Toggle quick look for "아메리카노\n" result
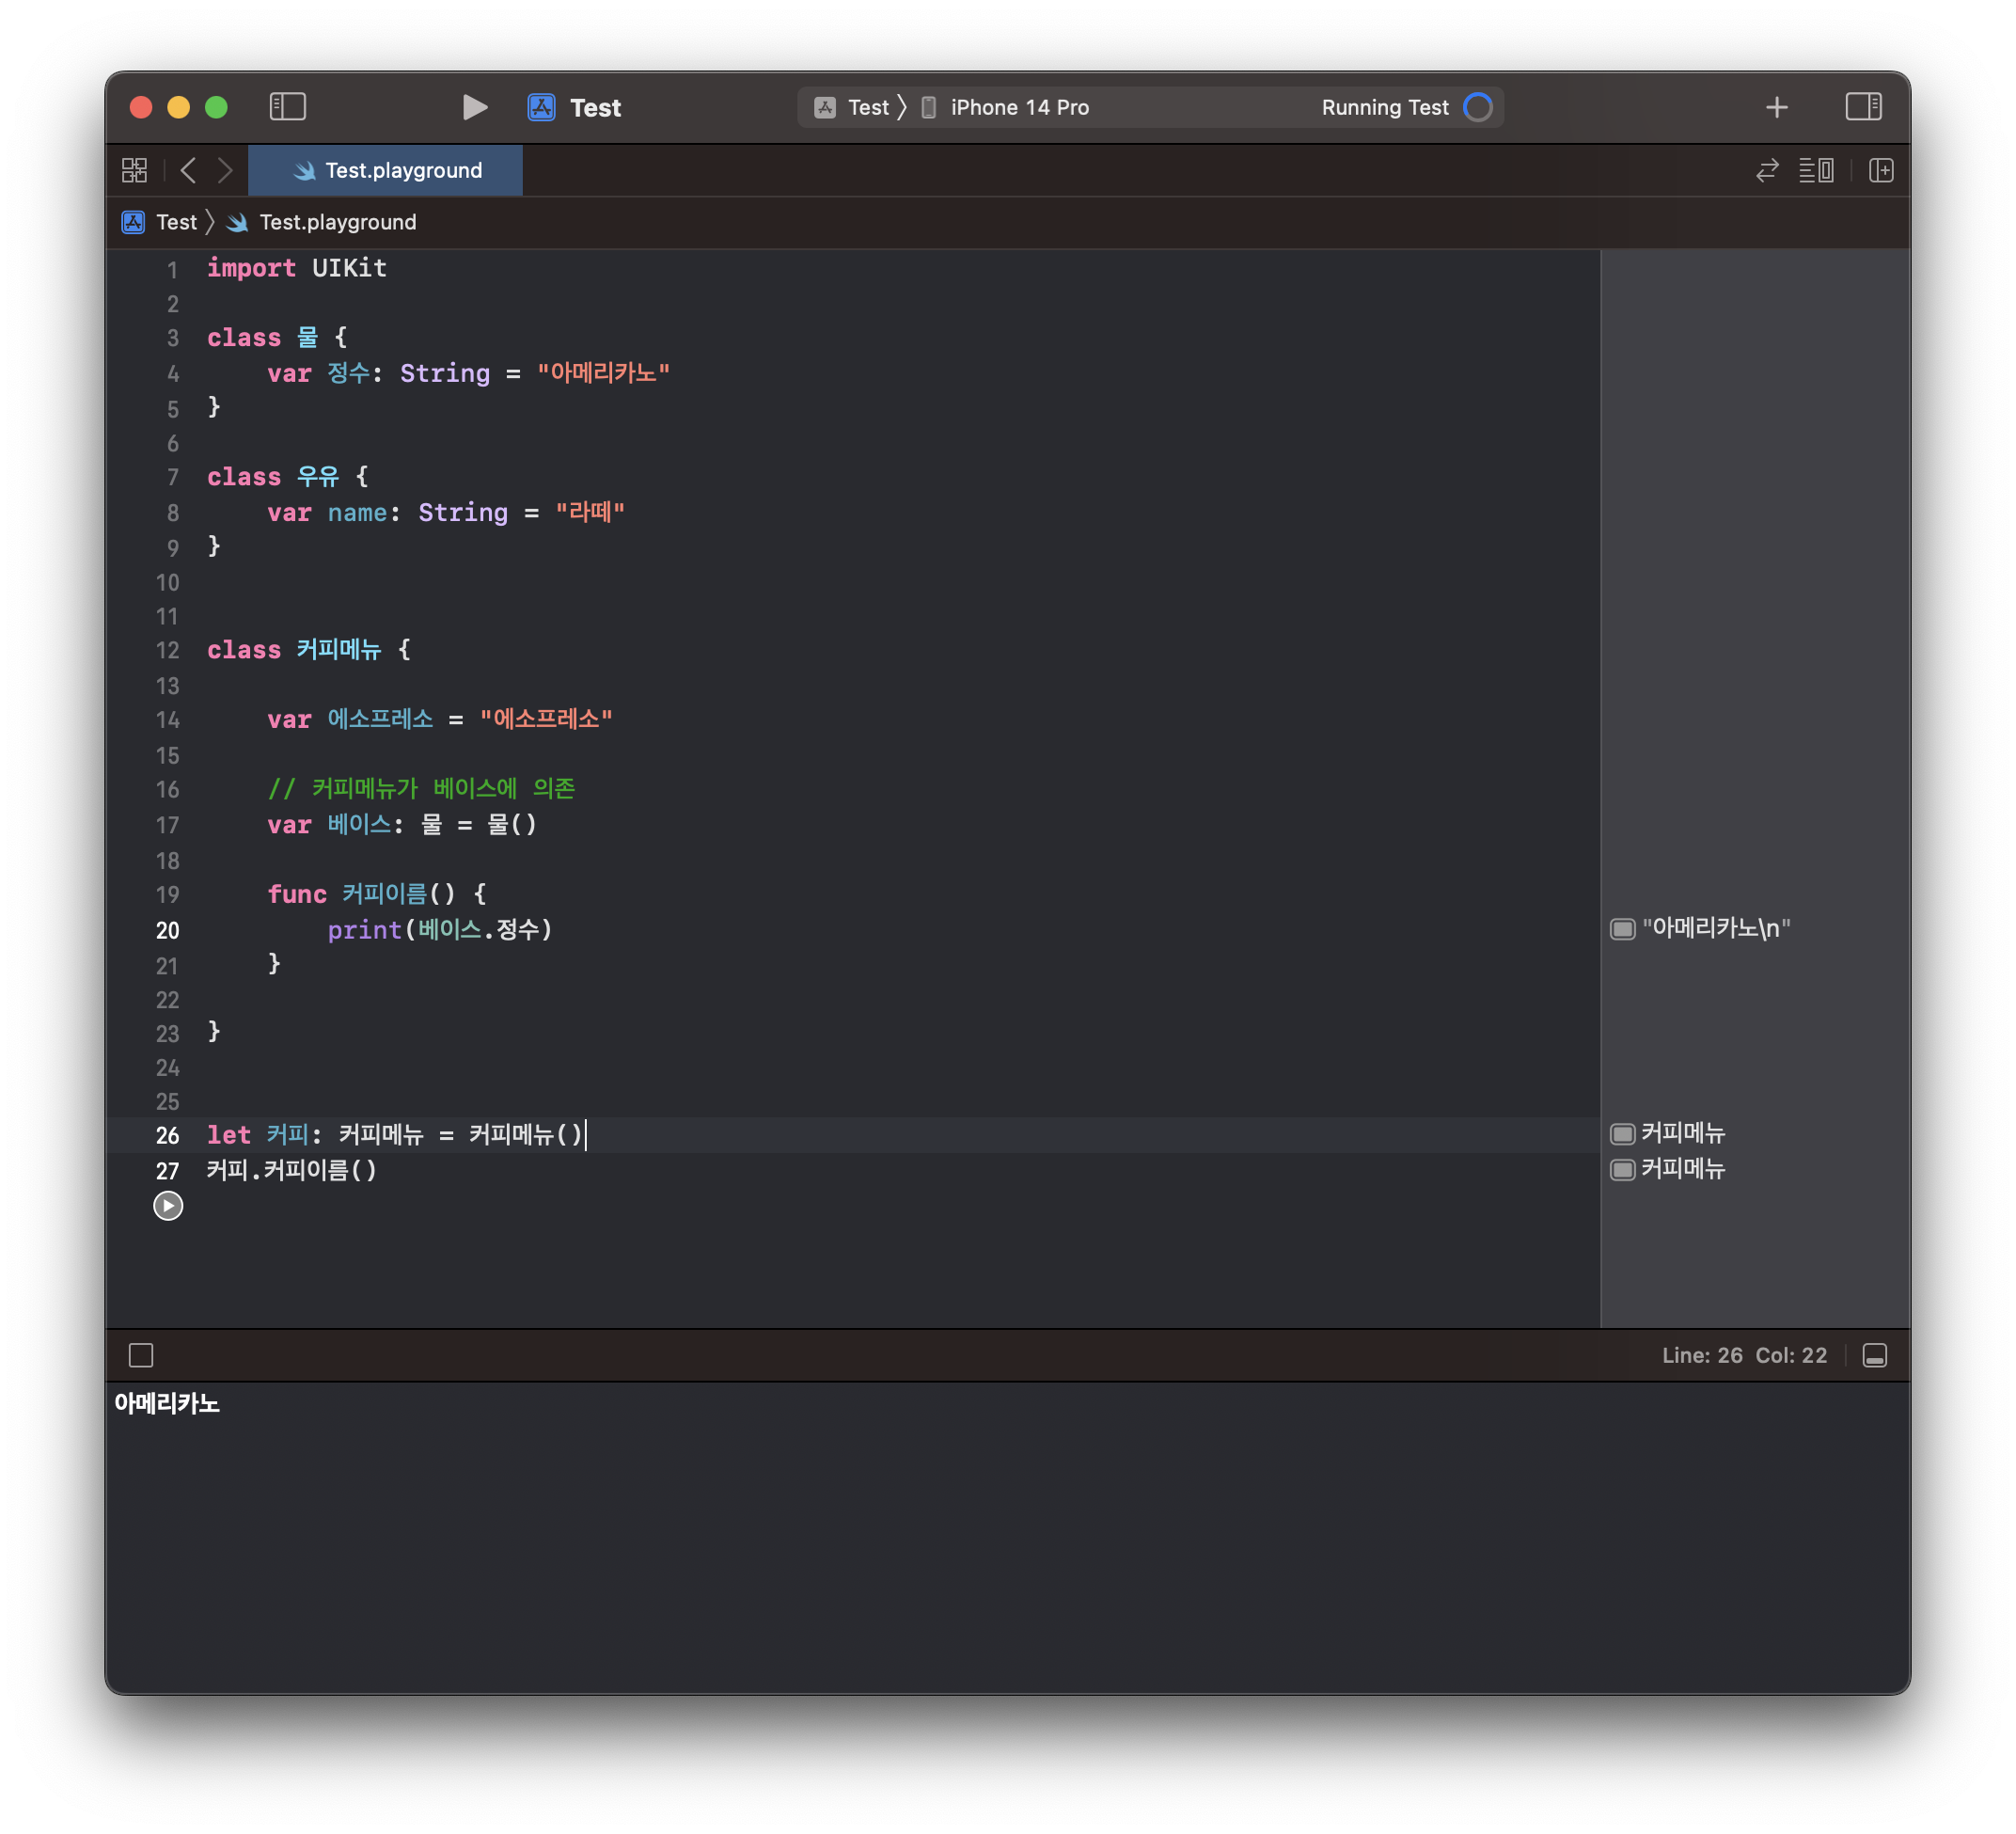The height and width of the screenshot is (1834, 2016). pyautogui.click(x=1622, y=929)
